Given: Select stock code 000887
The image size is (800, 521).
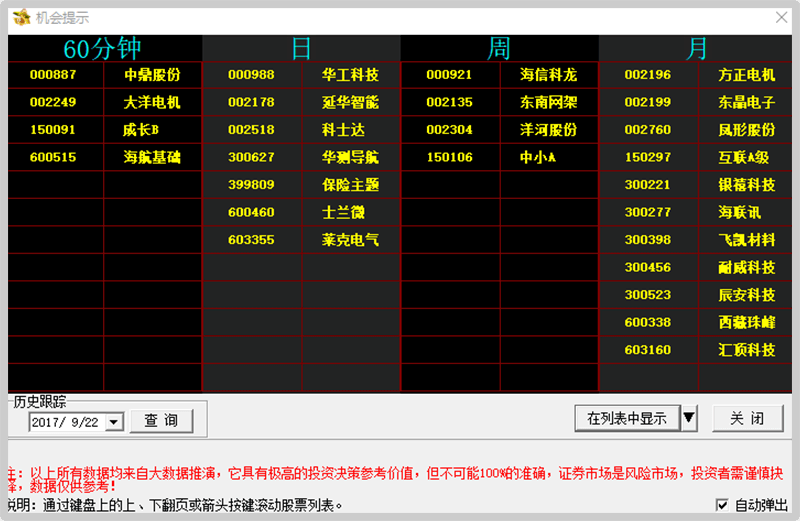Looking at the screenshot, I should pos(53,75).
